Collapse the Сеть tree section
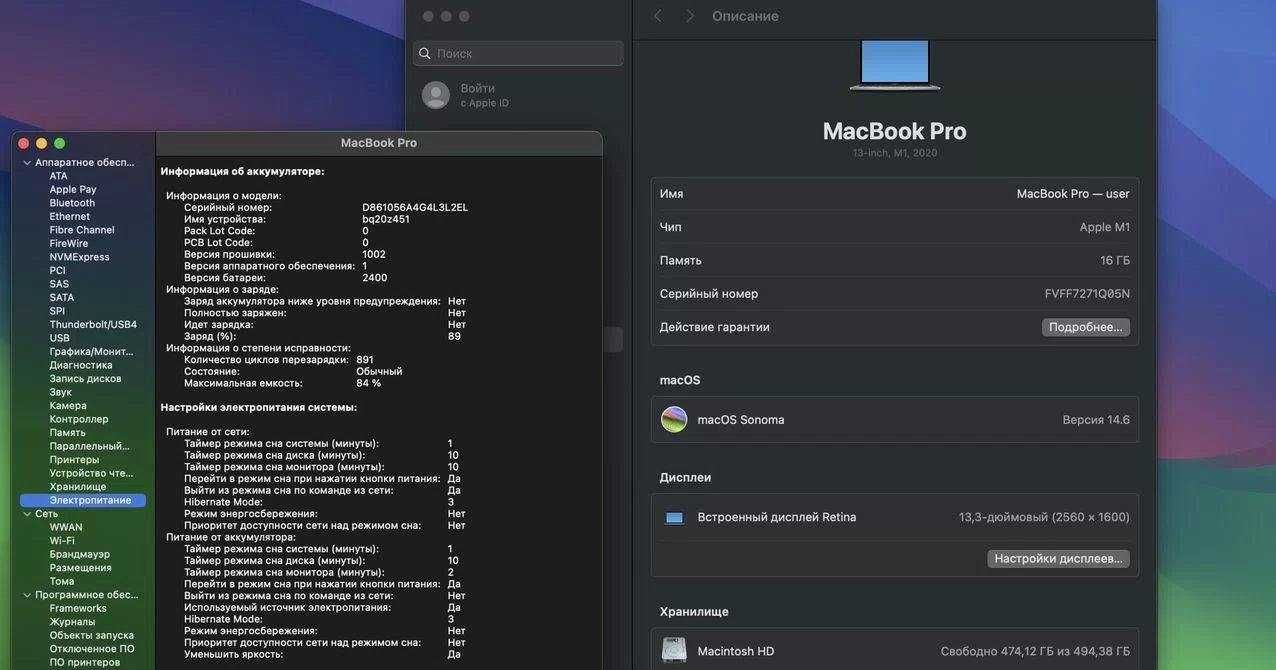 [27, 514]
